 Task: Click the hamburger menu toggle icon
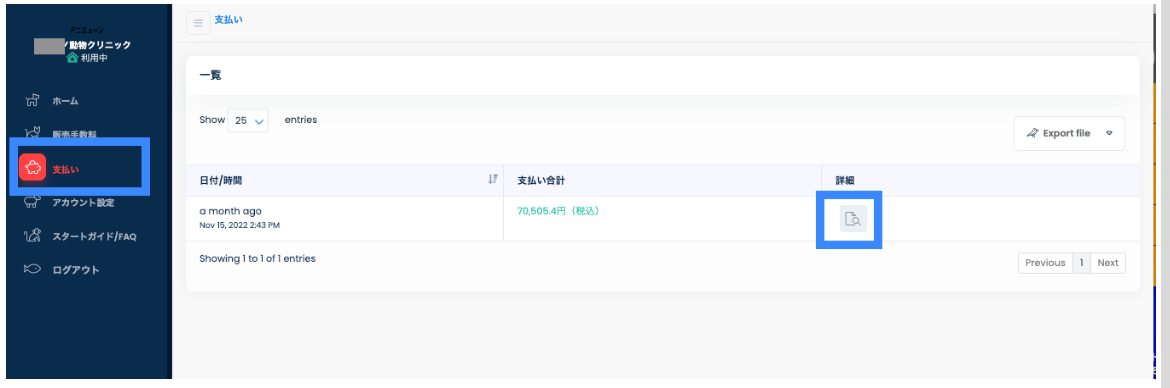point(198,22)
